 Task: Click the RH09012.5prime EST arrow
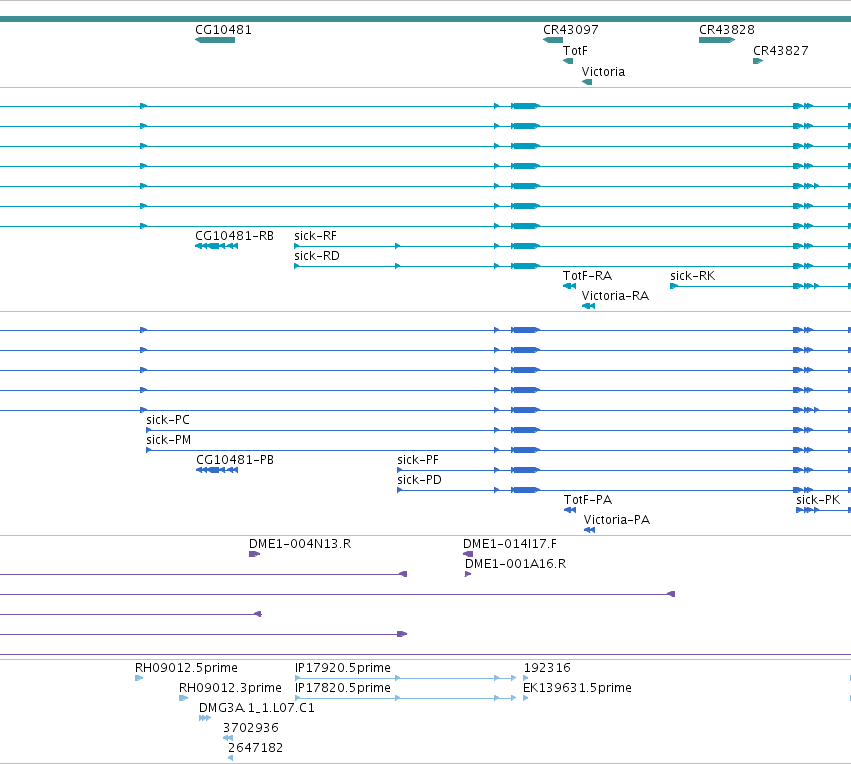point(139,678)
